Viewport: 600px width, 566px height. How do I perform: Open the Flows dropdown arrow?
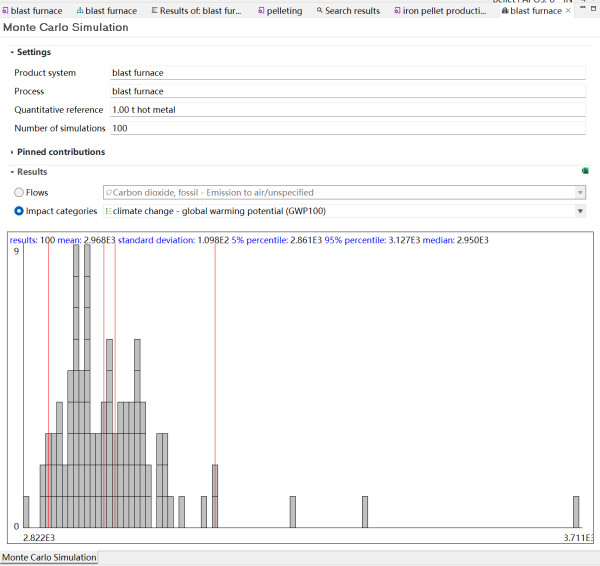[580, 192]
